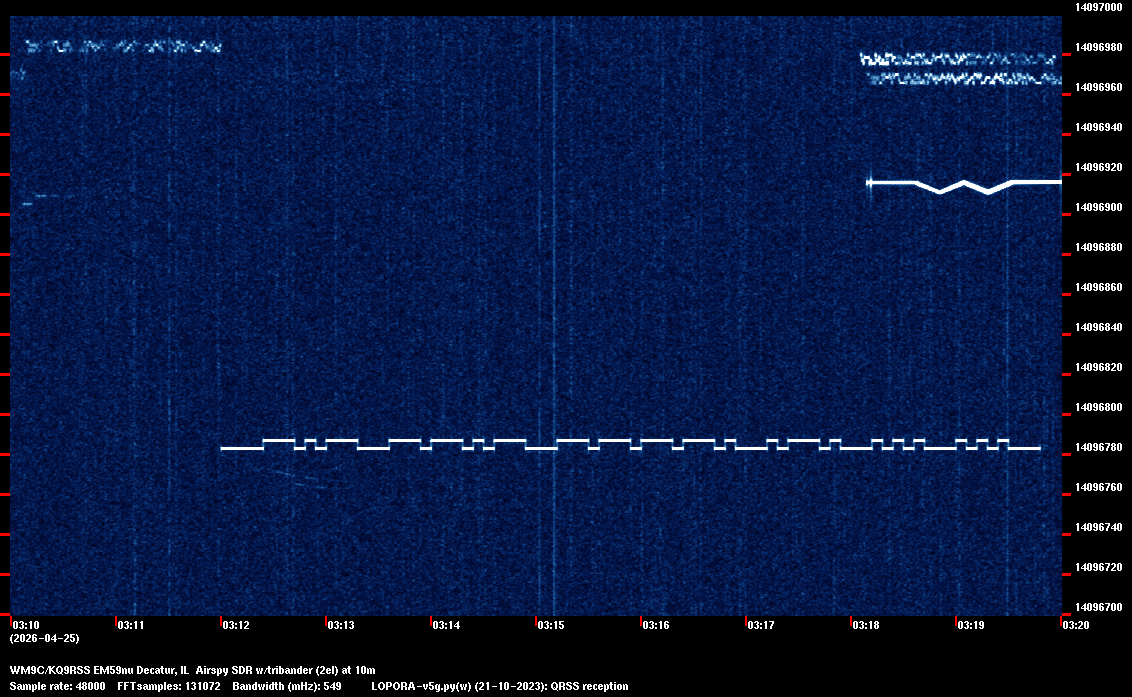Click the WM9C/KQ9RSS station description text
1132x697 pixels.
192,670
